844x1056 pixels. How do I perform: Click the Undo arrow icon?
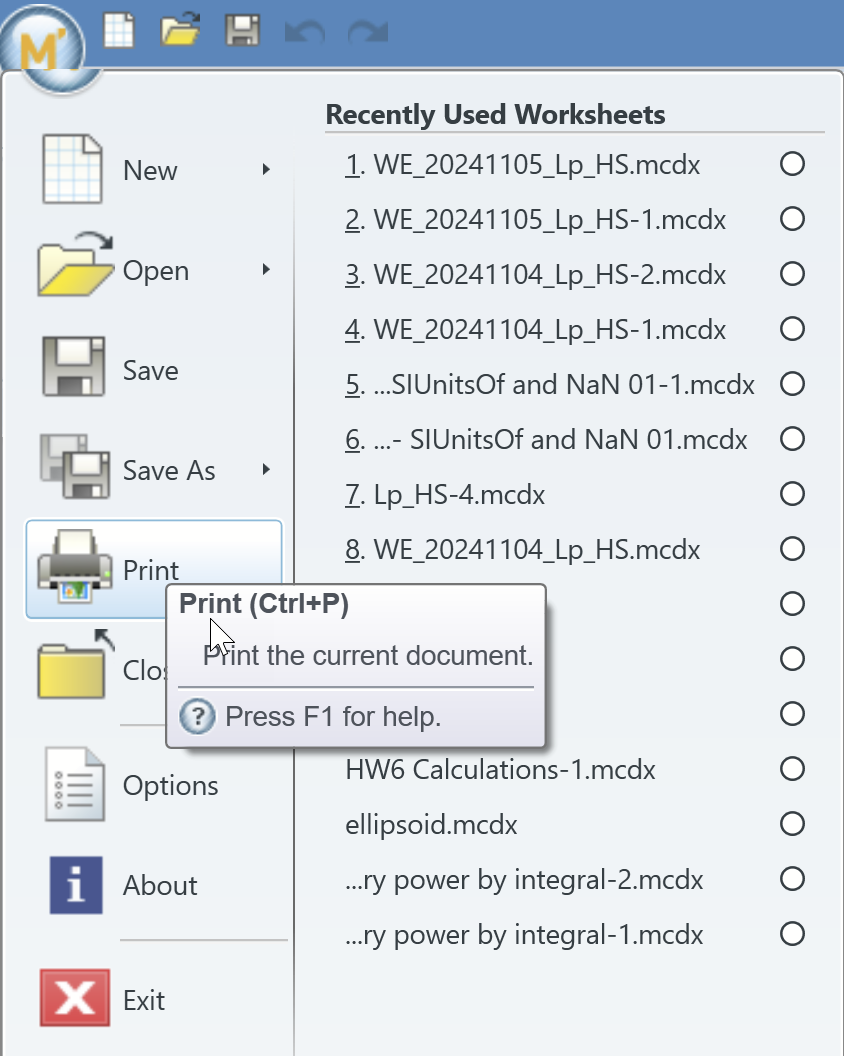(x=305, y=30)
